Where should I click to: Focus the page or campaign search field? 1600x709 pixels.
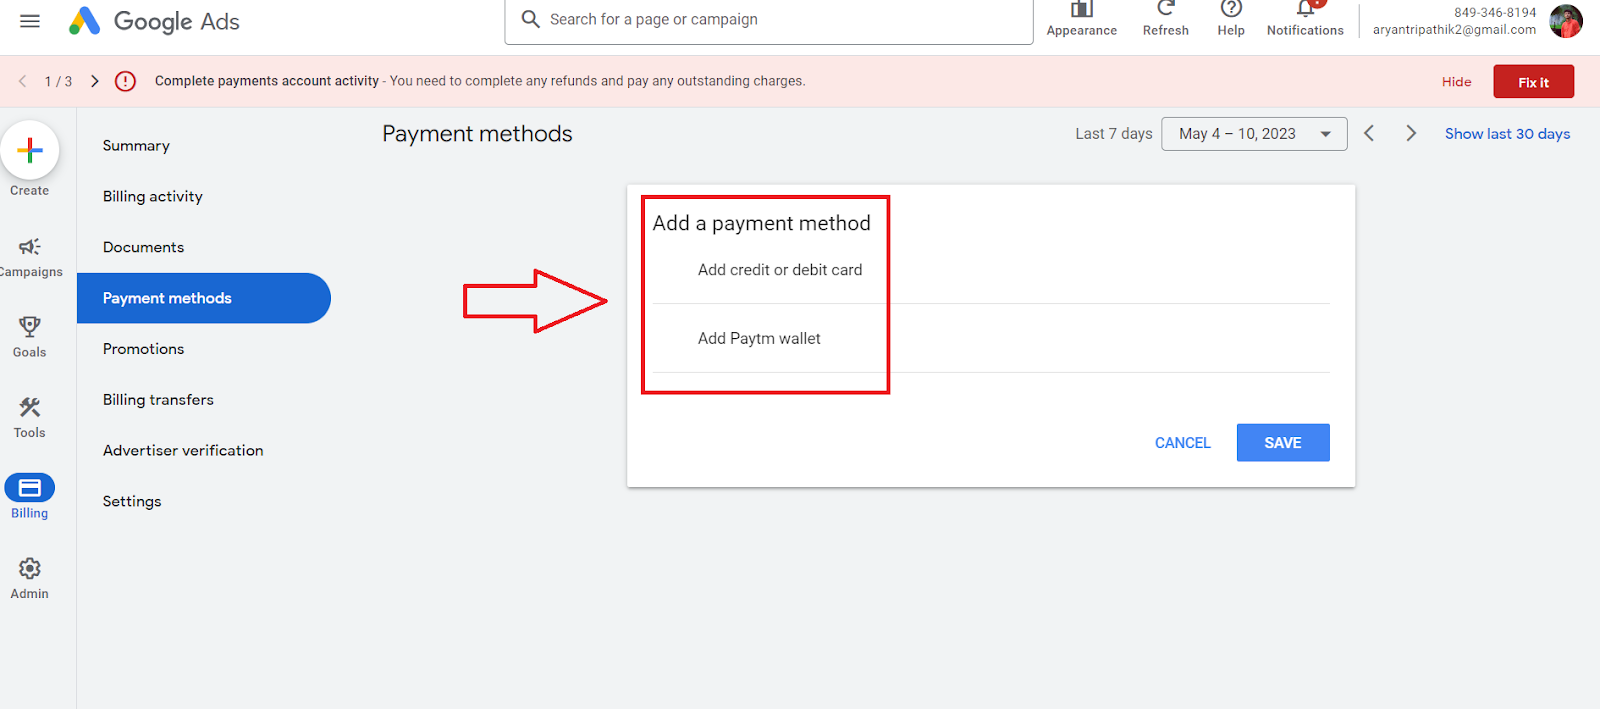[769, 20]
